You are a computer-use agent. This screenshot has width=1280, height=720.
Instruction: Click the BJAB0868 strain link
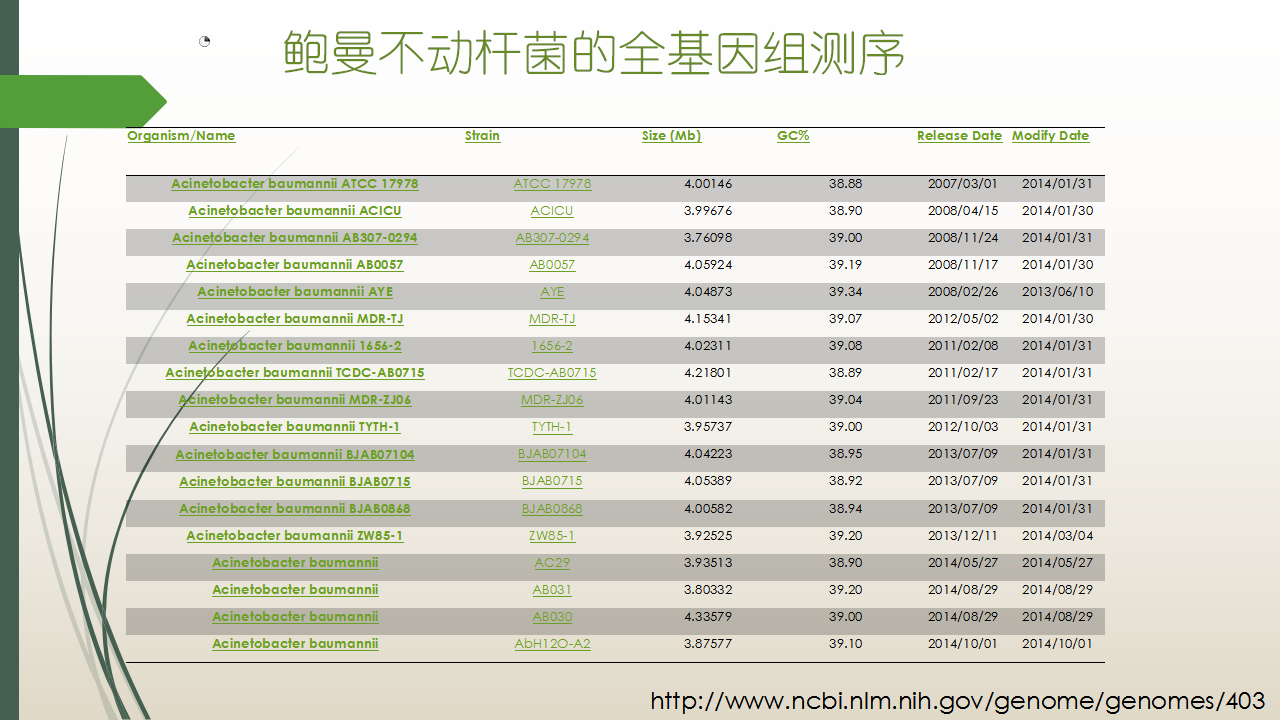pos(552,509)
